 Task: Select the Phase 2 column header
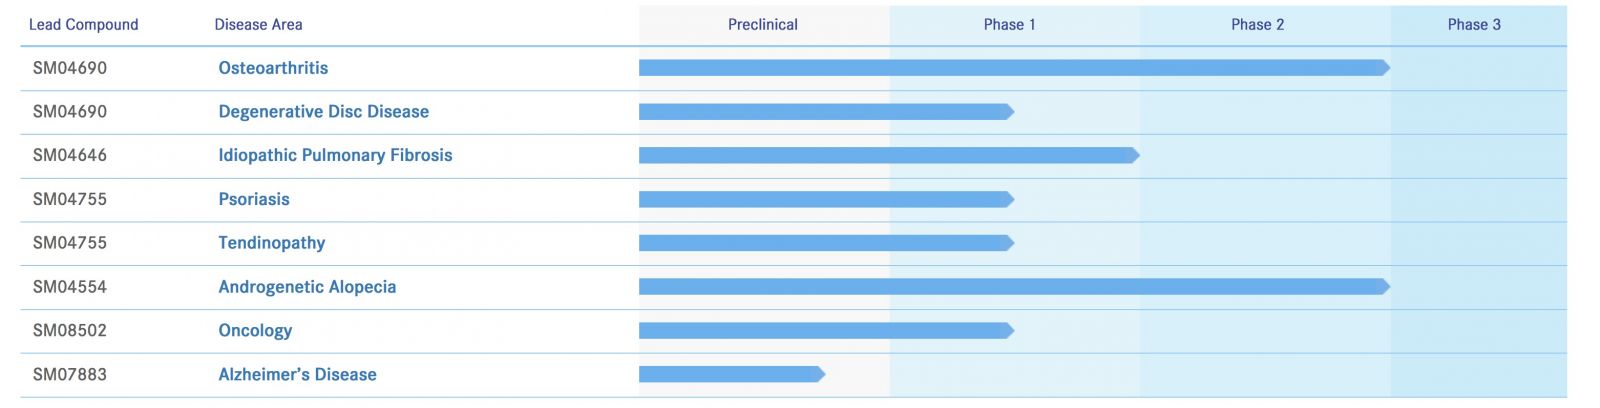click(x=1257, y=25)
